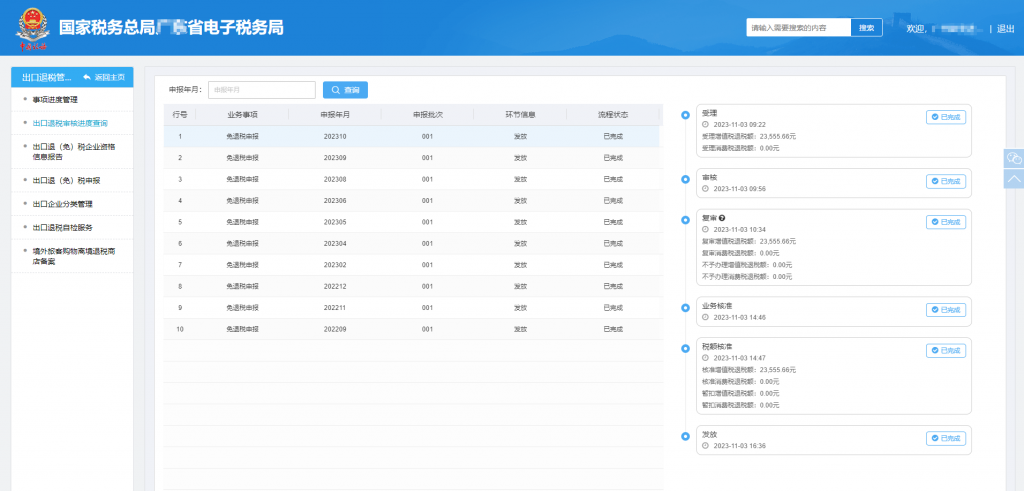Click the 申报批次 column header
Image resolution: width=1024 pixels, height=491 pixels.
pos(428,115)
